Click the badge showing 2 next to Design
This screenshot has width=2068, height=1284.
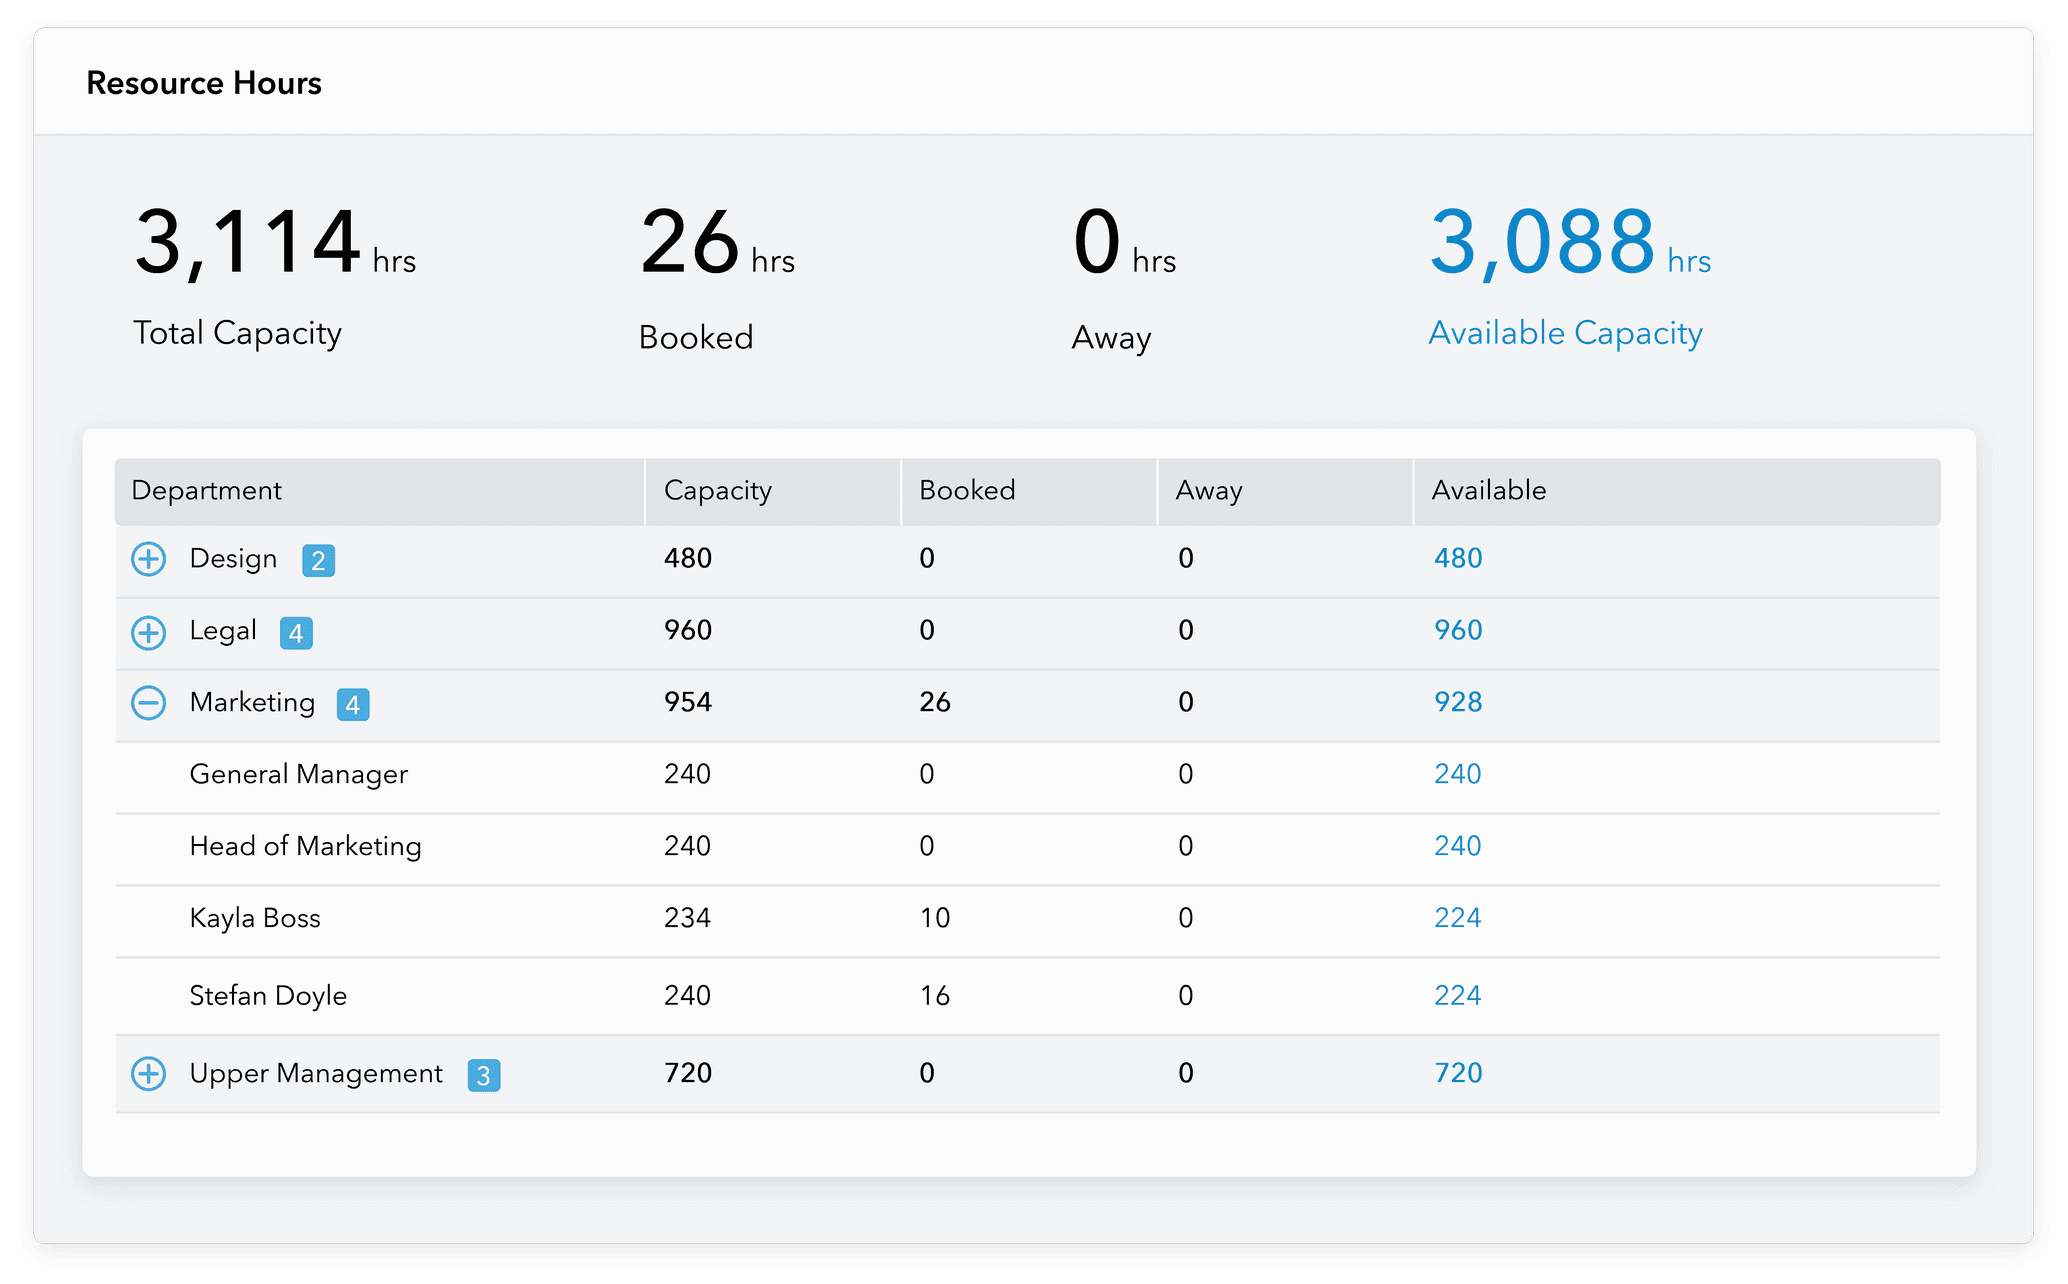pyautogui.click(x=318, y=560)
